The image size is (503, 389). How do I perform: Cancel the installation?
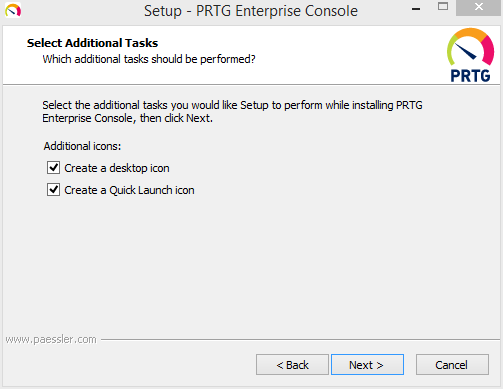(452, 365)
